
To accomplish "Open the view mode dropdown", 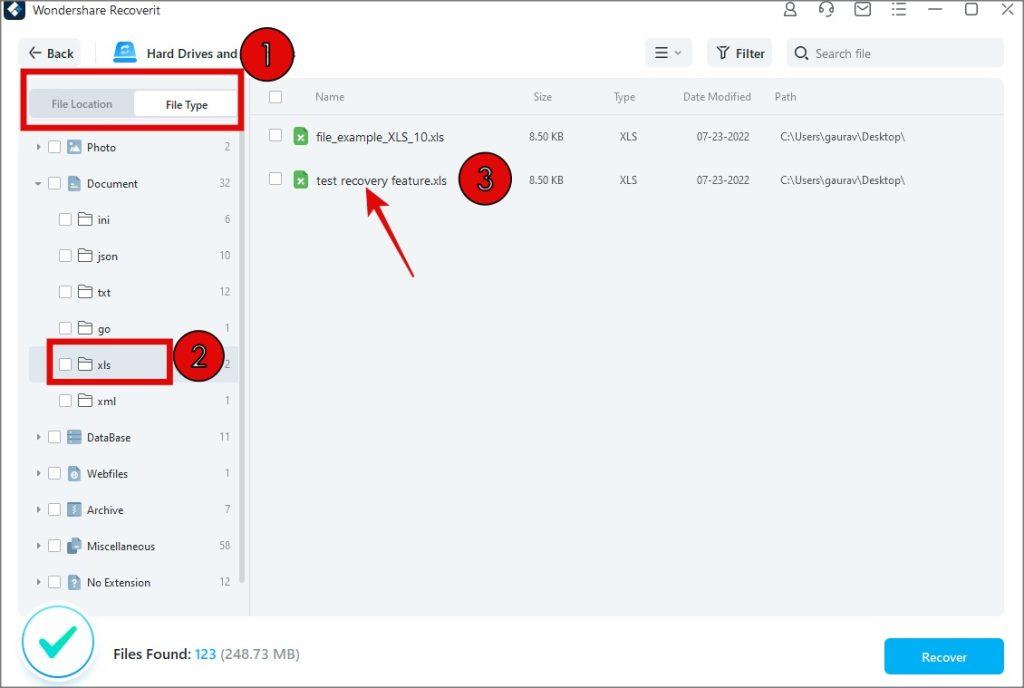I will 668,53.
